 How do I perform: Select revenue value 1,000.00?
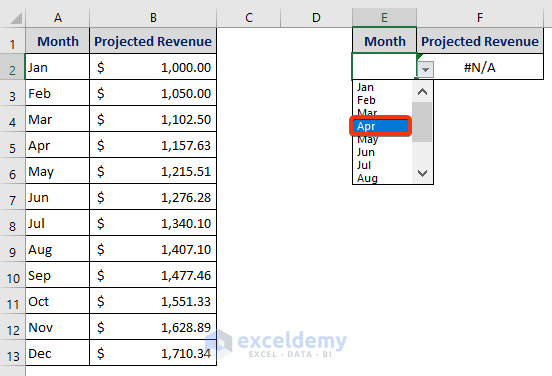(x=153, y=67)
